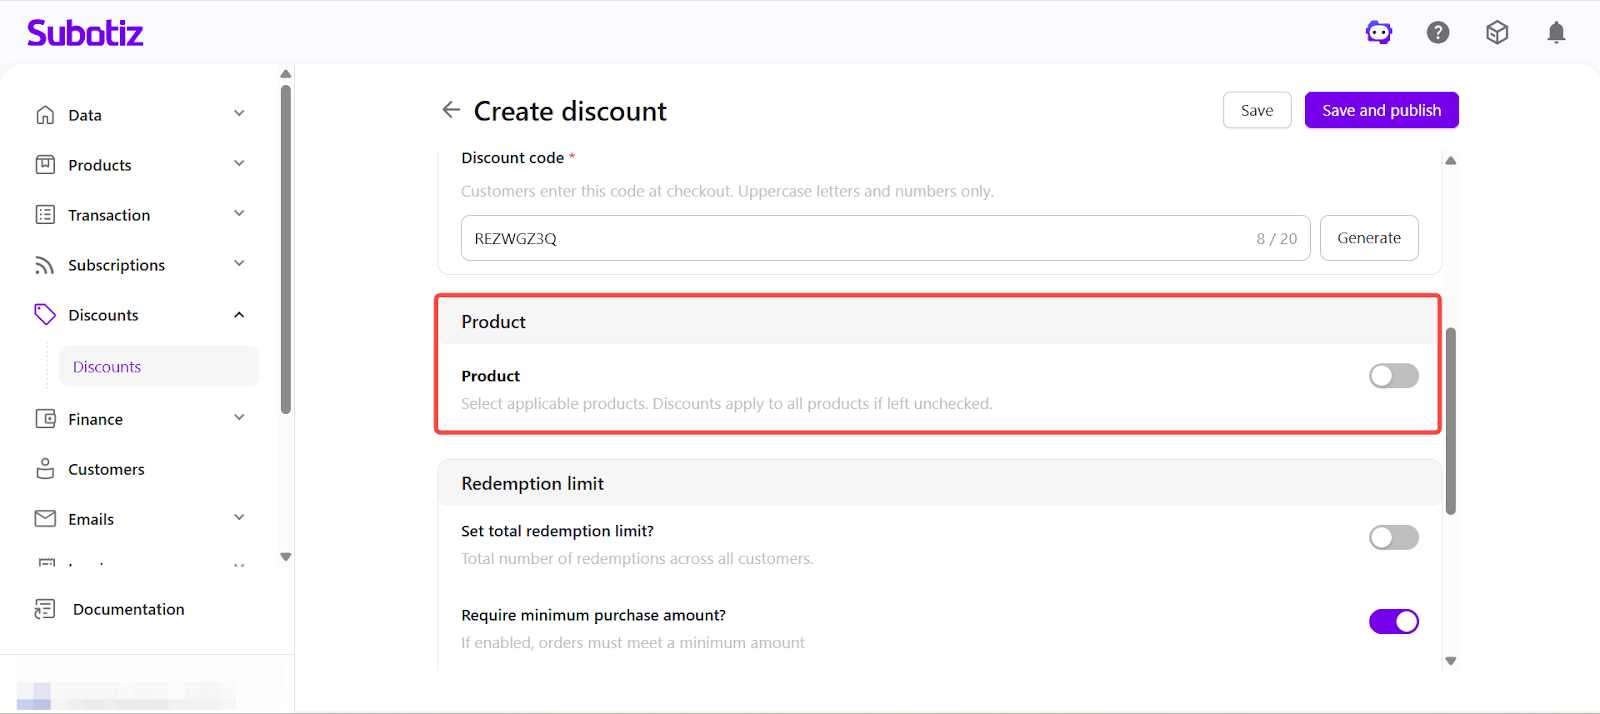The width and height of the screenshot is (1600, 714).
Task: Open notifications bell icon
Action: pos(1556,33)
